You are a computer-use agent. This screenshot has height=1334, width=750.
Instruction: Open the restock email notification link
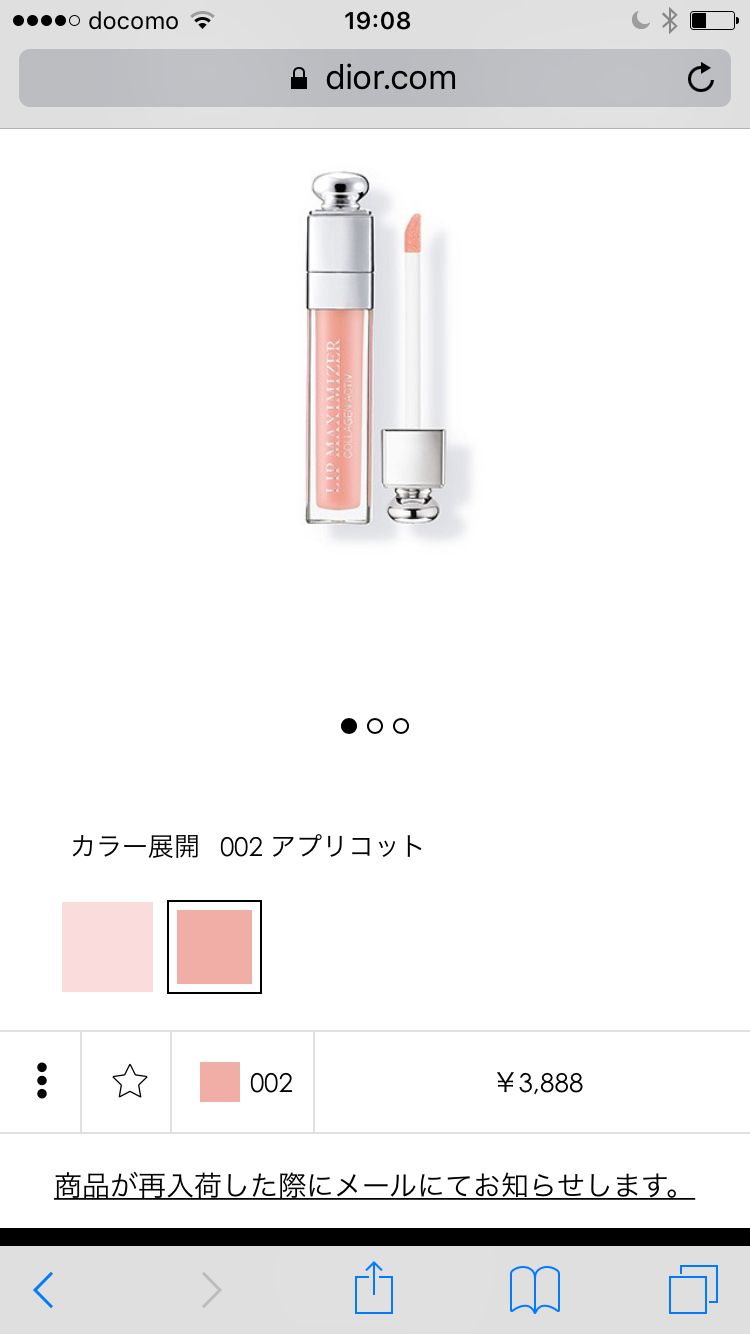pos(374,1186)
